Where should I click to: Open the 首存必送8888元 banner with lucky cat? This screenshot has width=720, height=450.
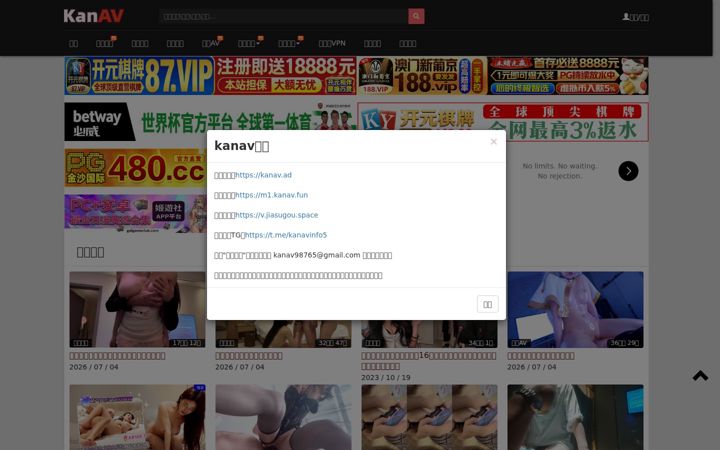(x=568, y=76)
